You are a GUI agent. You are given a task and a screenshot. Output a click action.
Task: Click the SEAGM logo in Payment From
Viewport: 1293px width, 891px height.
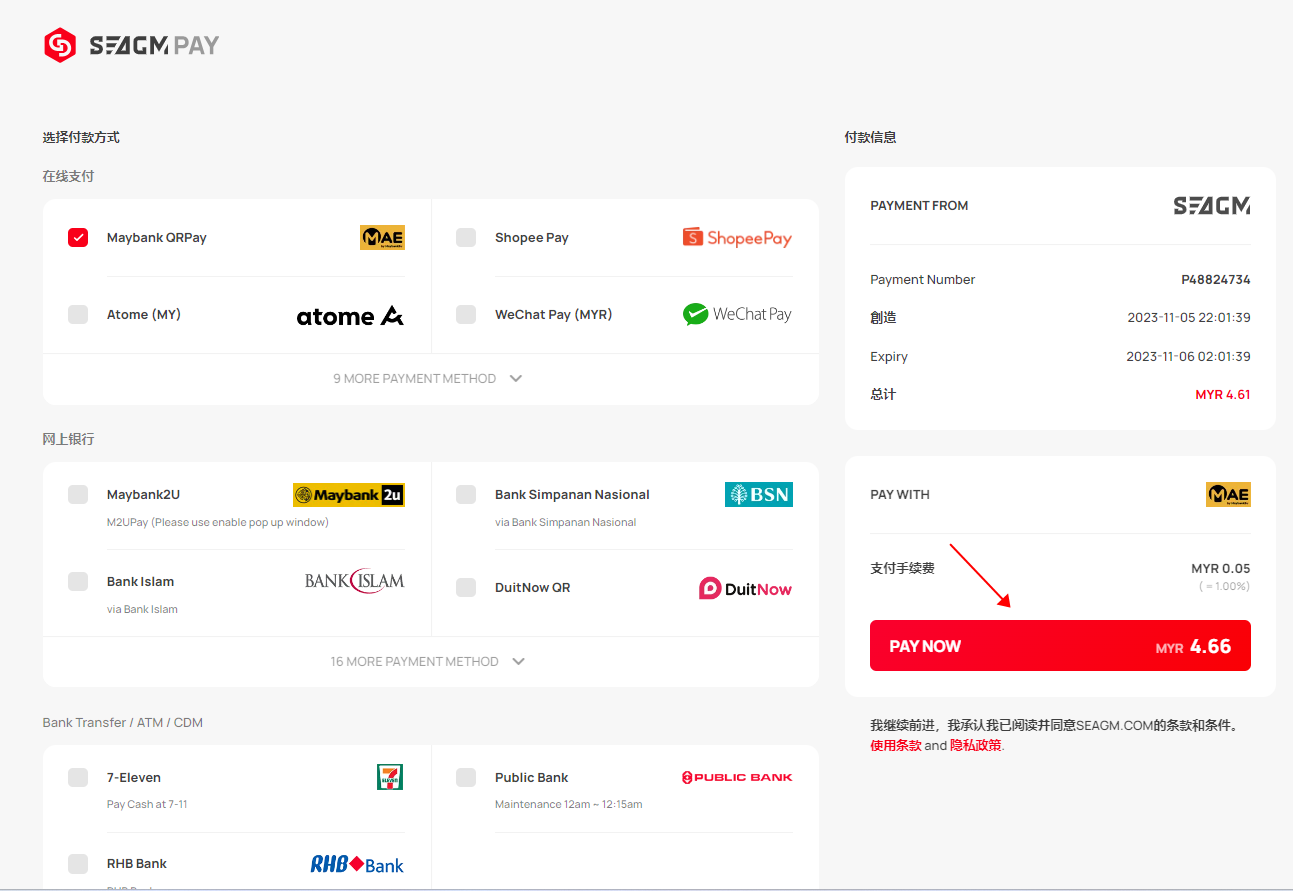coord(1212,205)
